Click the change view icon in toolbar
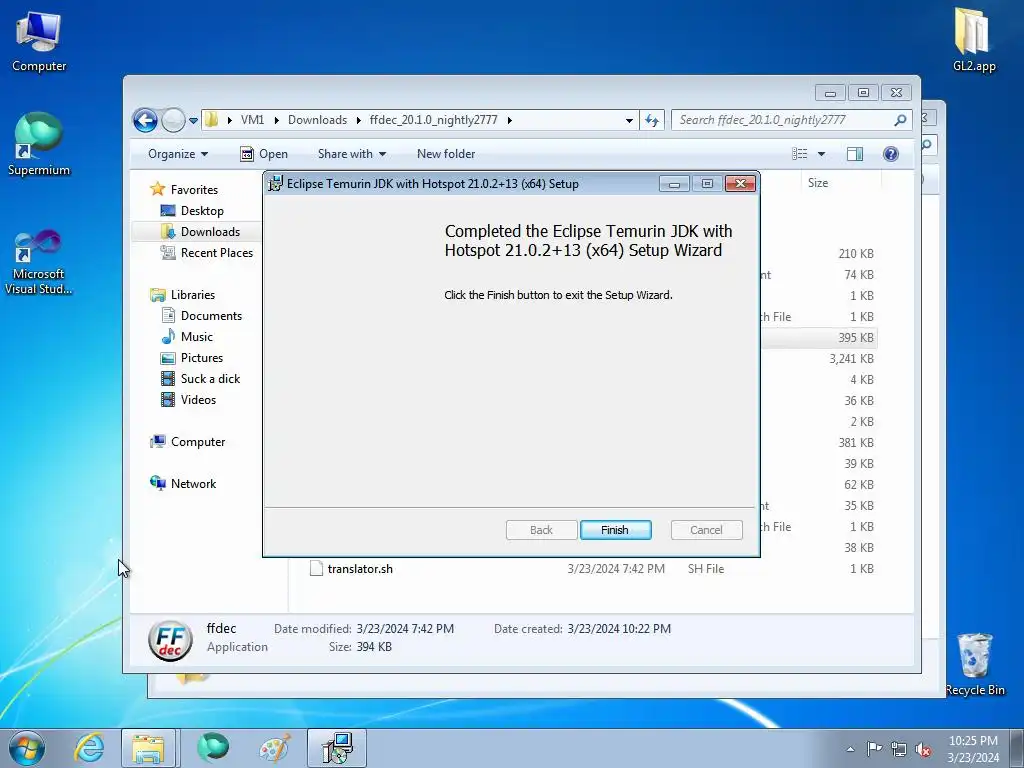The height and width of the screenshot is (768, 1024). (799, 154)
